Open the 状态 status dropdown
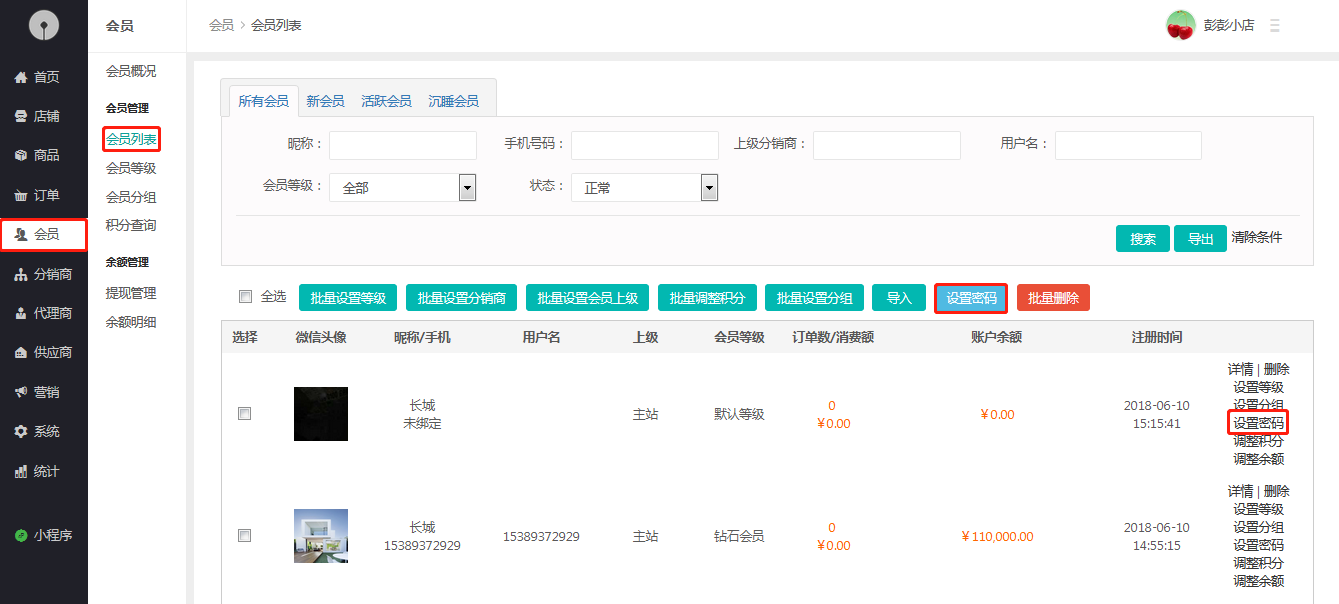The height and width of the screenshot is (604, 1339). pos(709,187)
